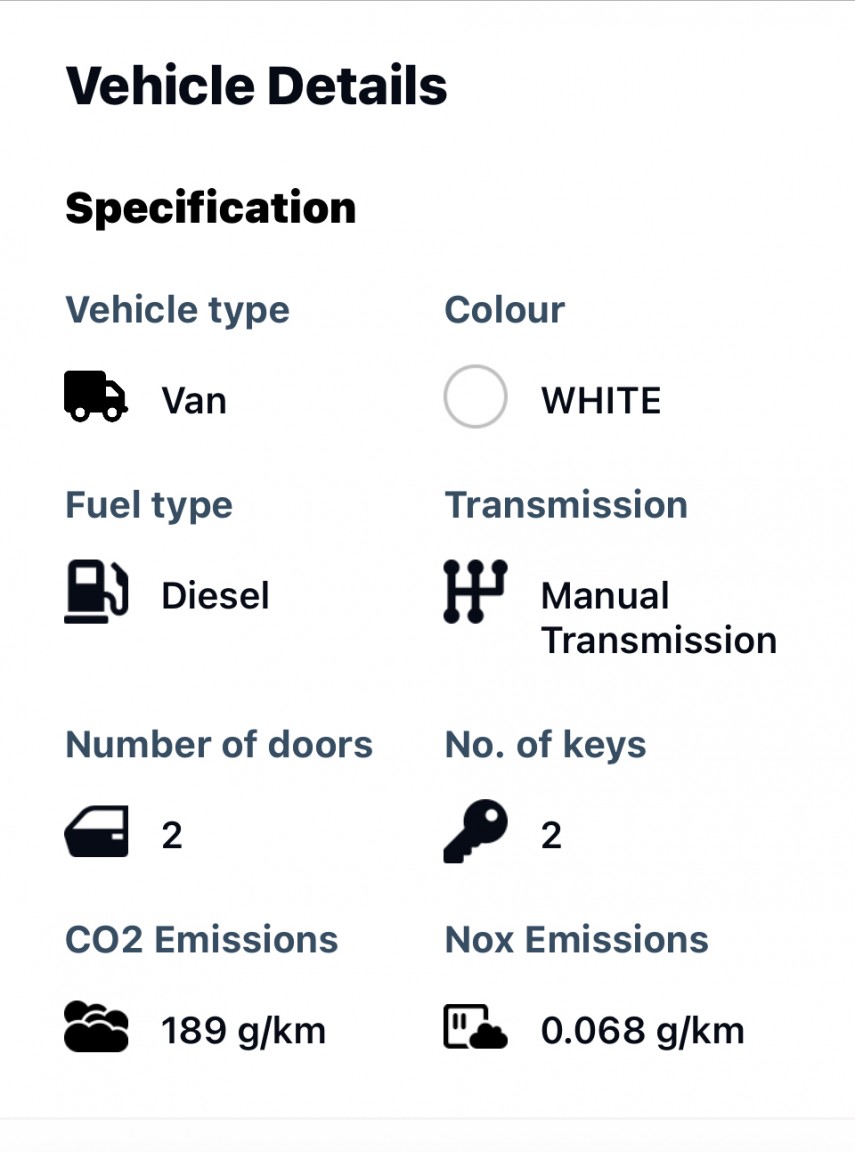The width and height of the screenshot is (855, 1152).
Task: Click the Diesel value text
Action: point(215,597)
